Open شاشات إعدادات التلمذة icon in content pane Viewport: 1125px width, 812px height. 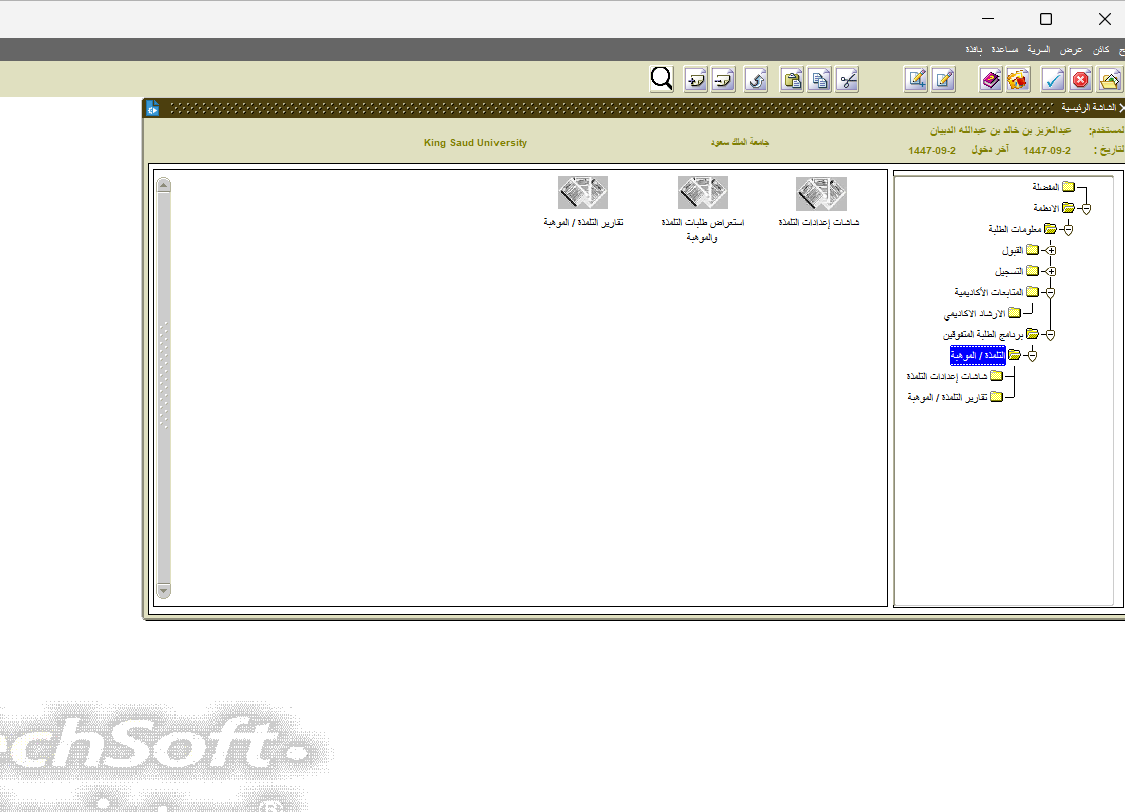(821, 194)
